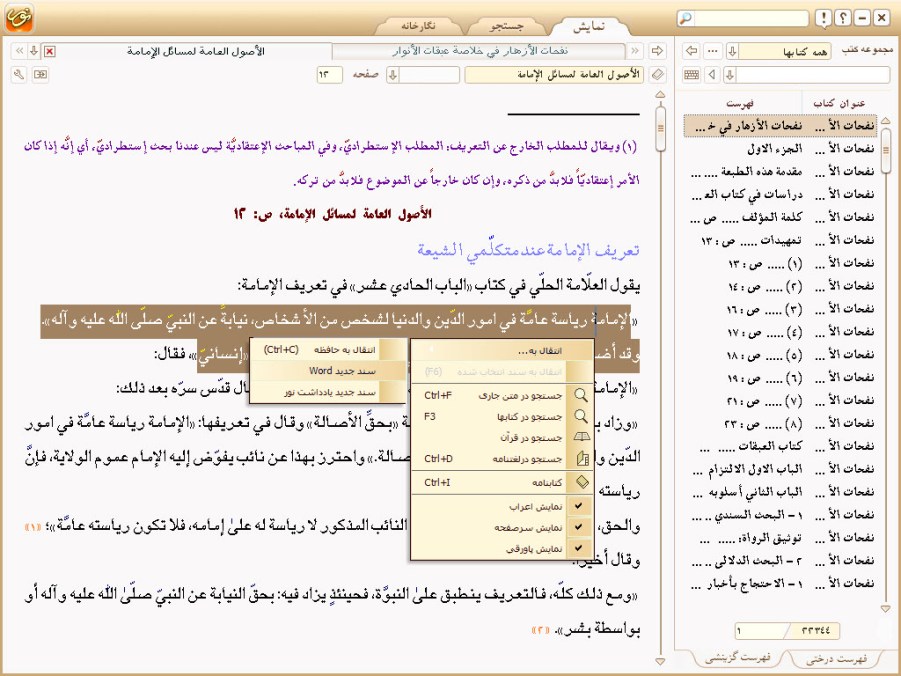Click the double chevron after the نفحات الأزهار tab
This screenshot has width=901, height=676.
(635, 51)
